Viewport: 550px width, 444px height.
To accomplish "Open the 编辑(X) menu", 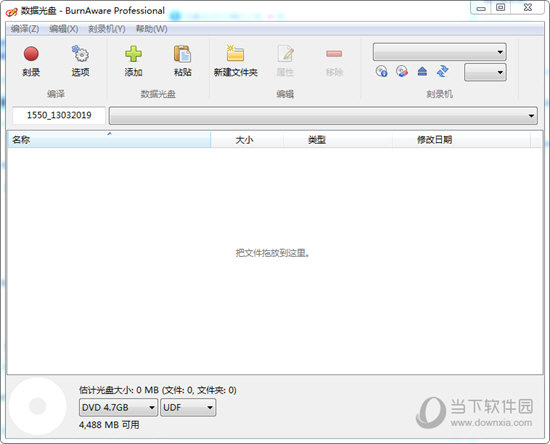I will tap(63, 29).
